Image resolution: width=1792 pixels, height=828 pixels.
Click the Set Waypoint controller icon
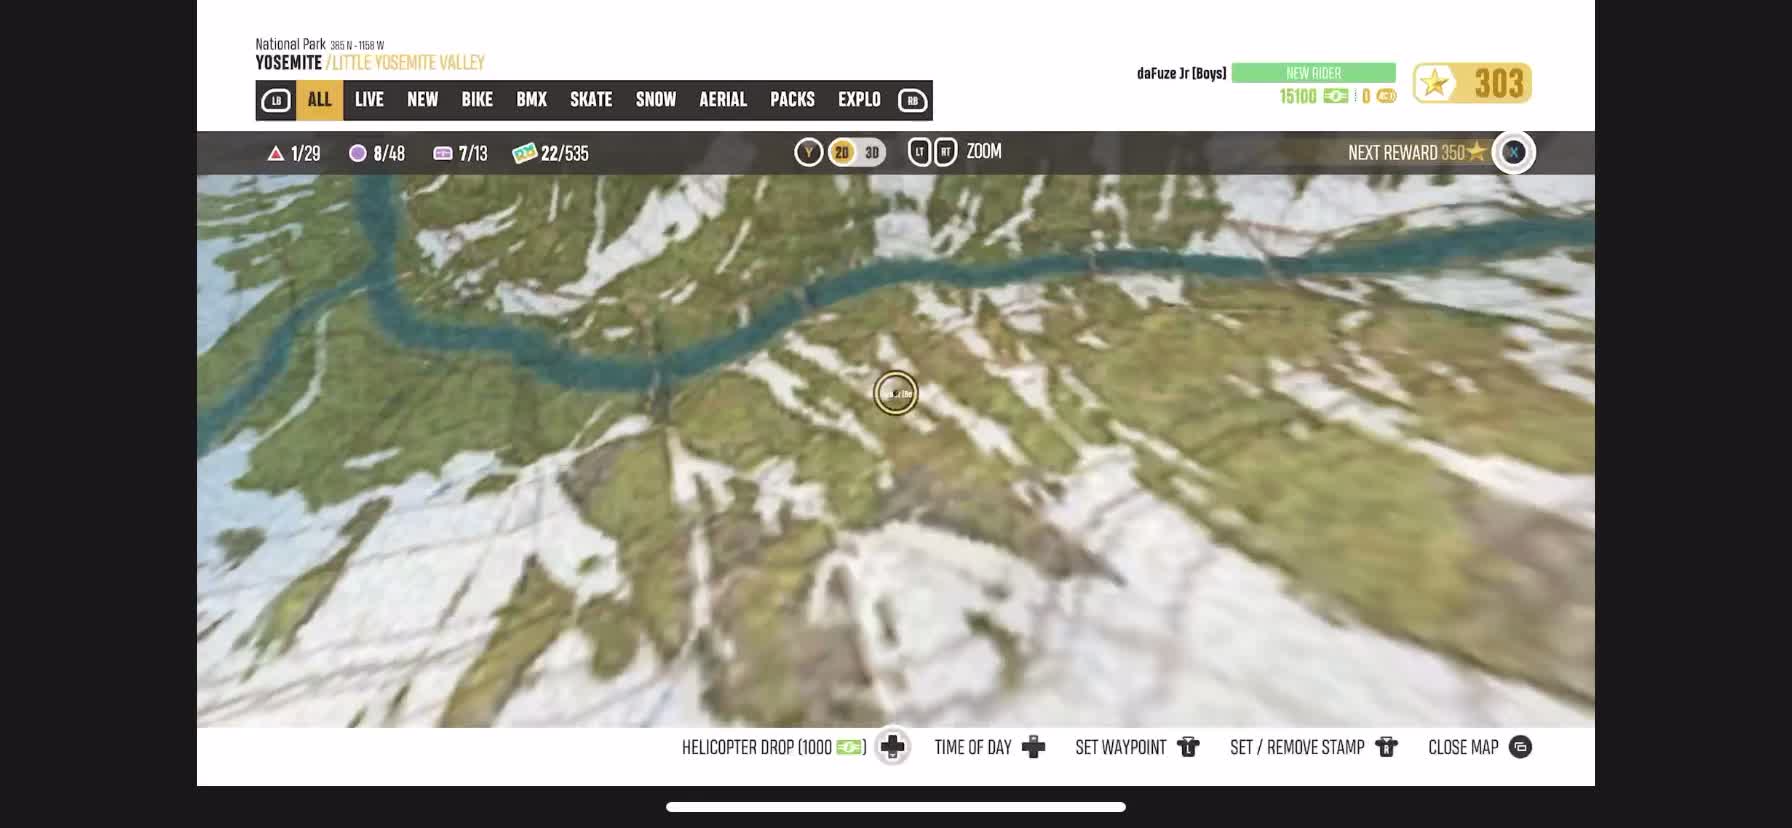click(1188, 747)
